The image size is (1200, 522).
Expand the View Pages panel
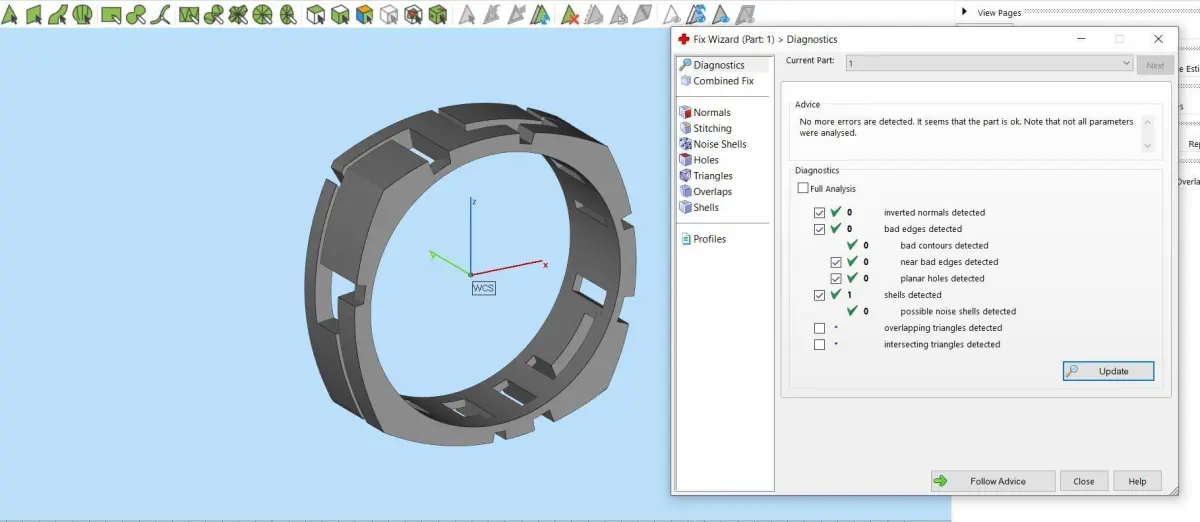965,12
